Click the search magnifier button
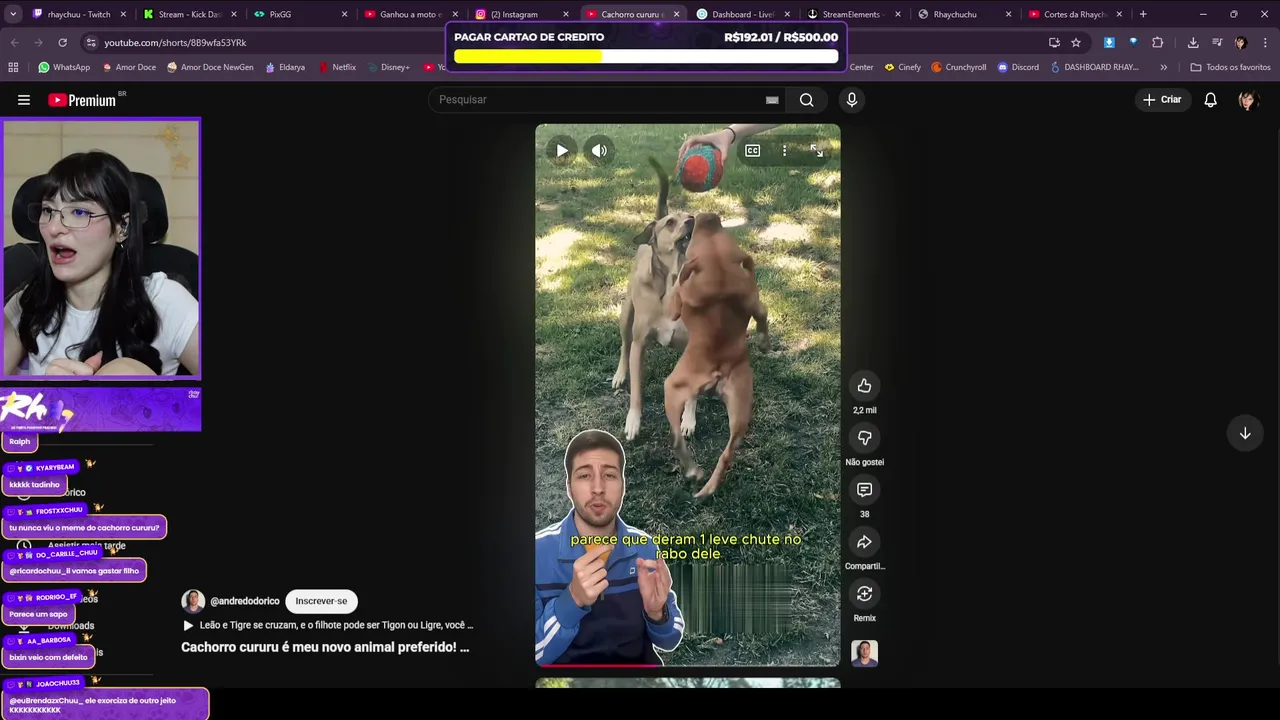The height and width of the screenshot is (720, 1280). point(806,100)
